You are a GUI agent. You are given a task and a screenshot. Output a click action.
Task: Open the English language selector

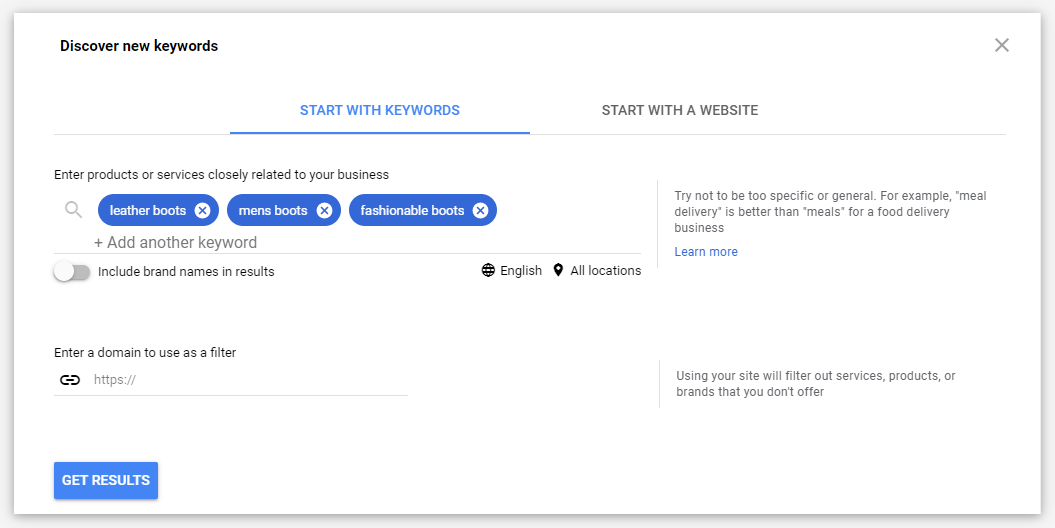521,270
